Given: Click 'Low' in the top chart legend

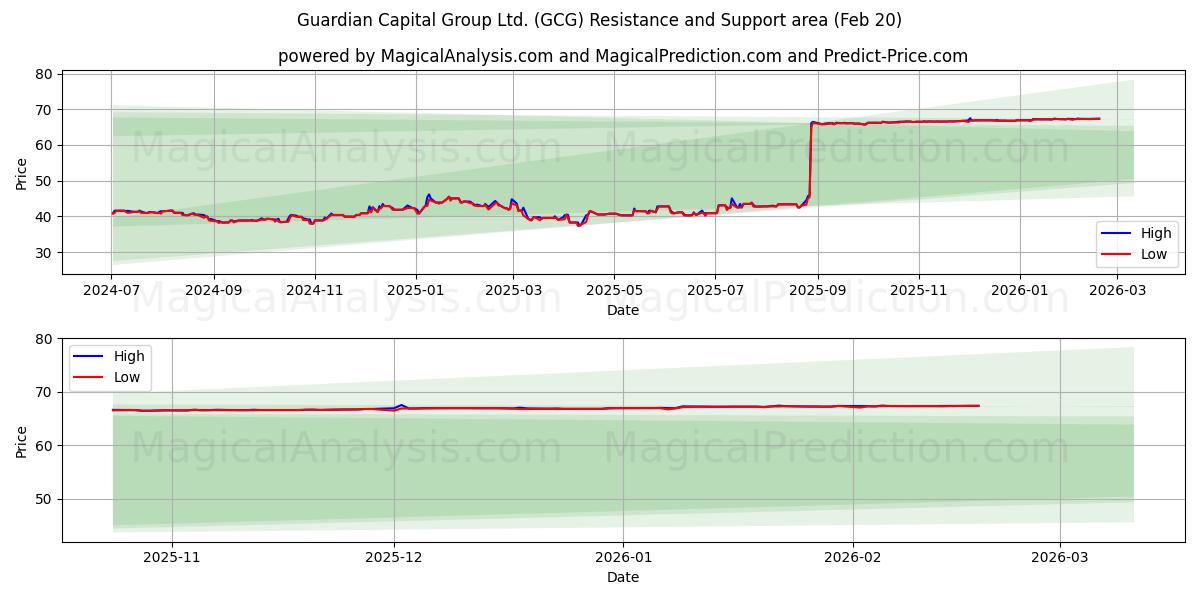Looking at the screenshot, I should tap(1154, 254).
